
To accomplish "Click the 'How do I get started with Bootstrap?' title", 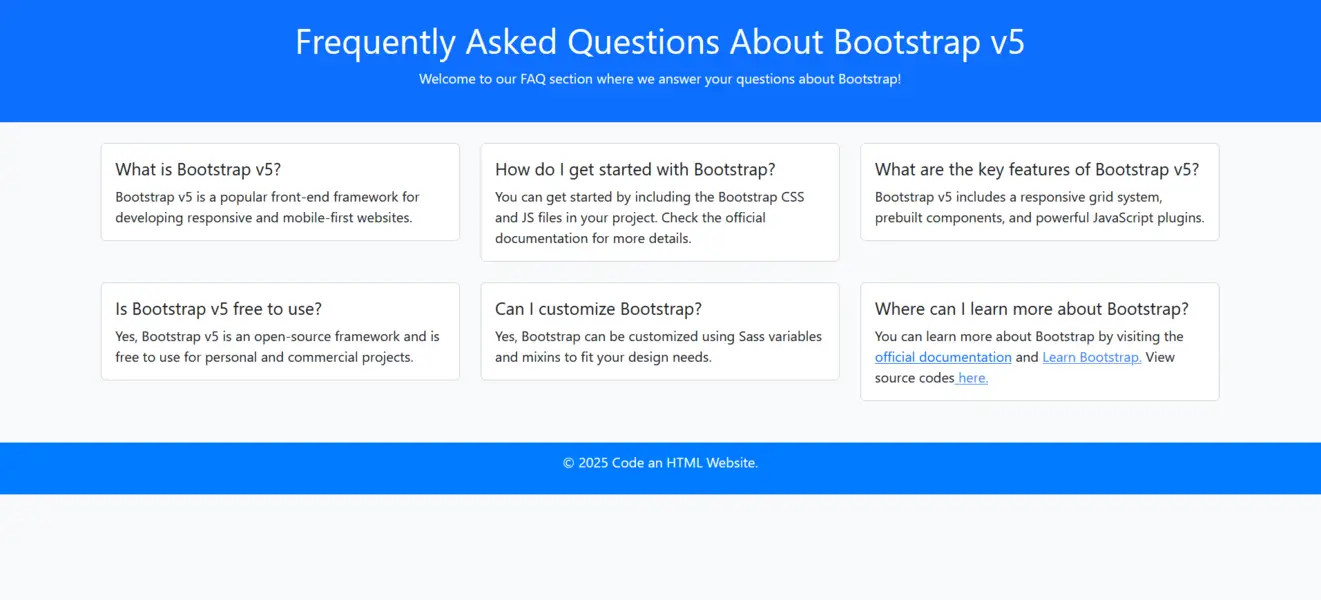I will pyautogui.click(x=635, y=169).
